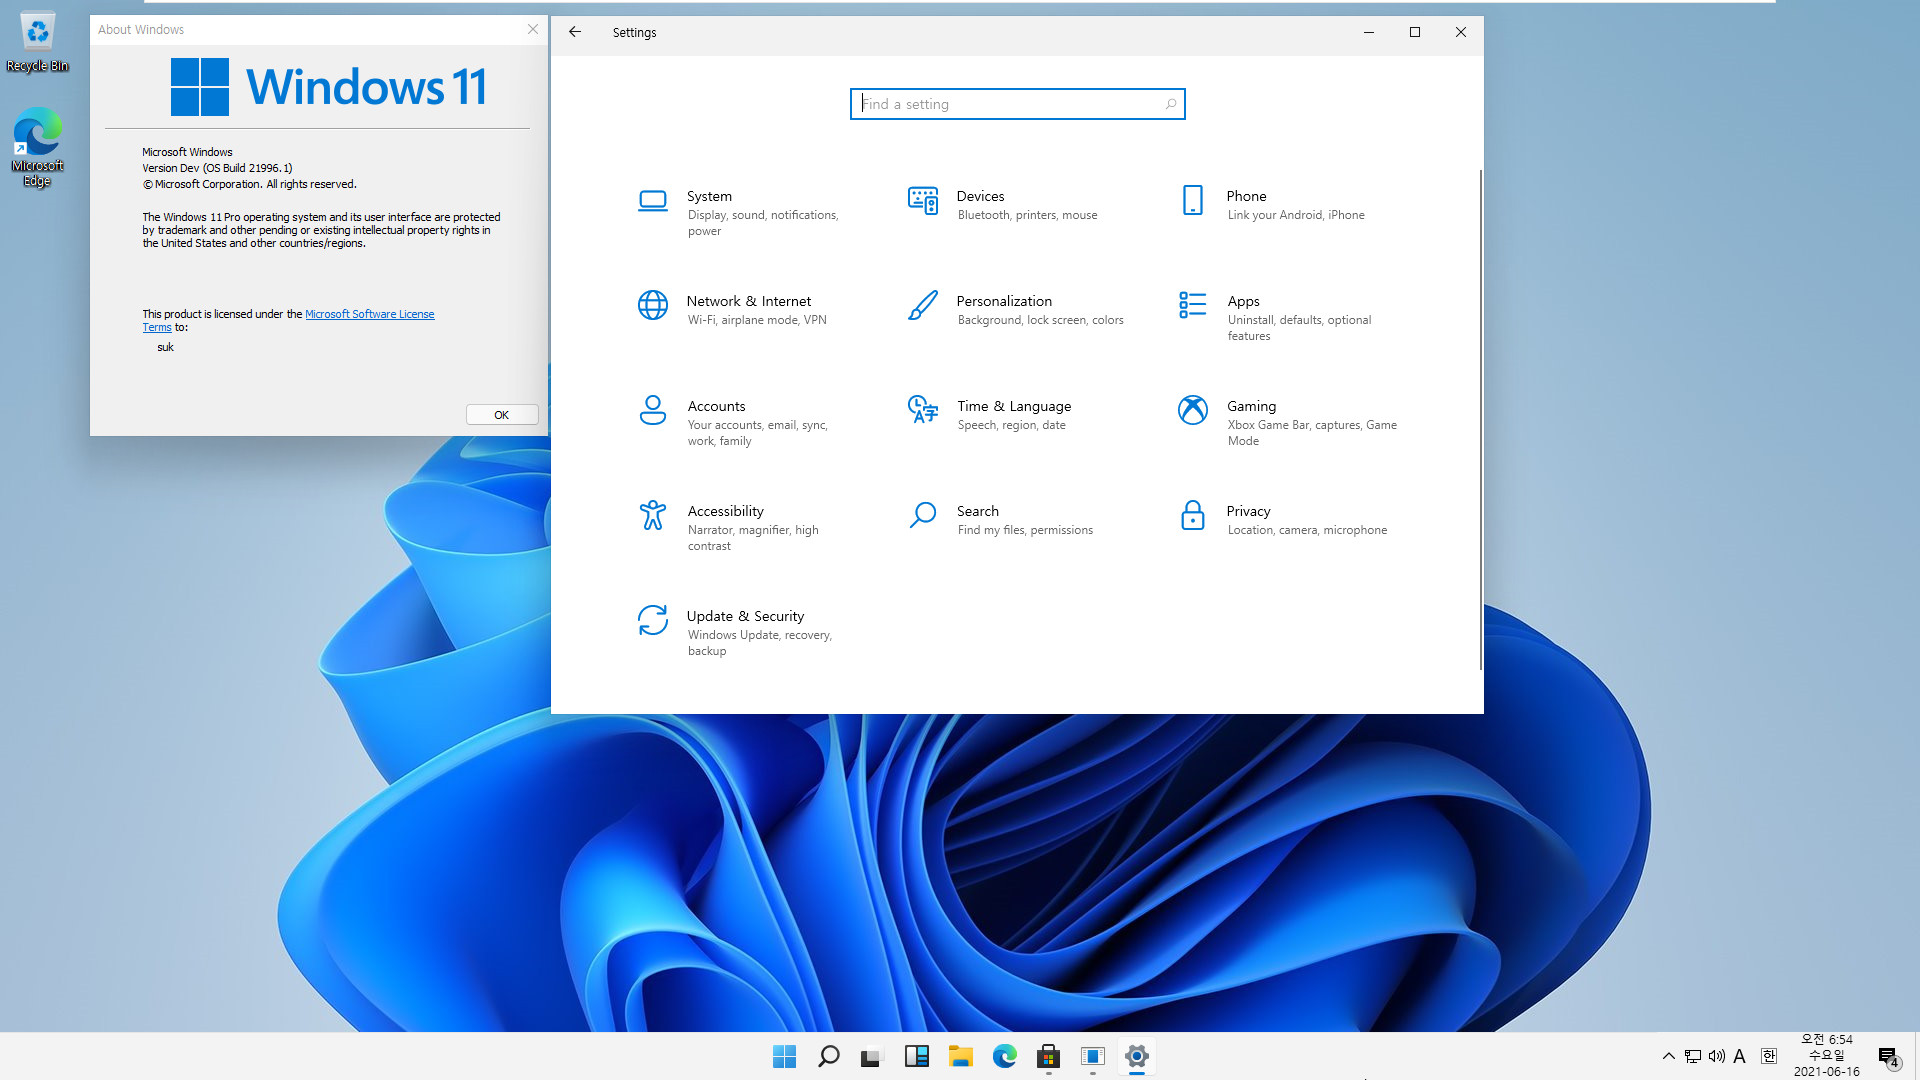This screenshot has width=1920, height=1080.
Task: Click the Settings window scrollbar
Action: (x=1480, y=420)
